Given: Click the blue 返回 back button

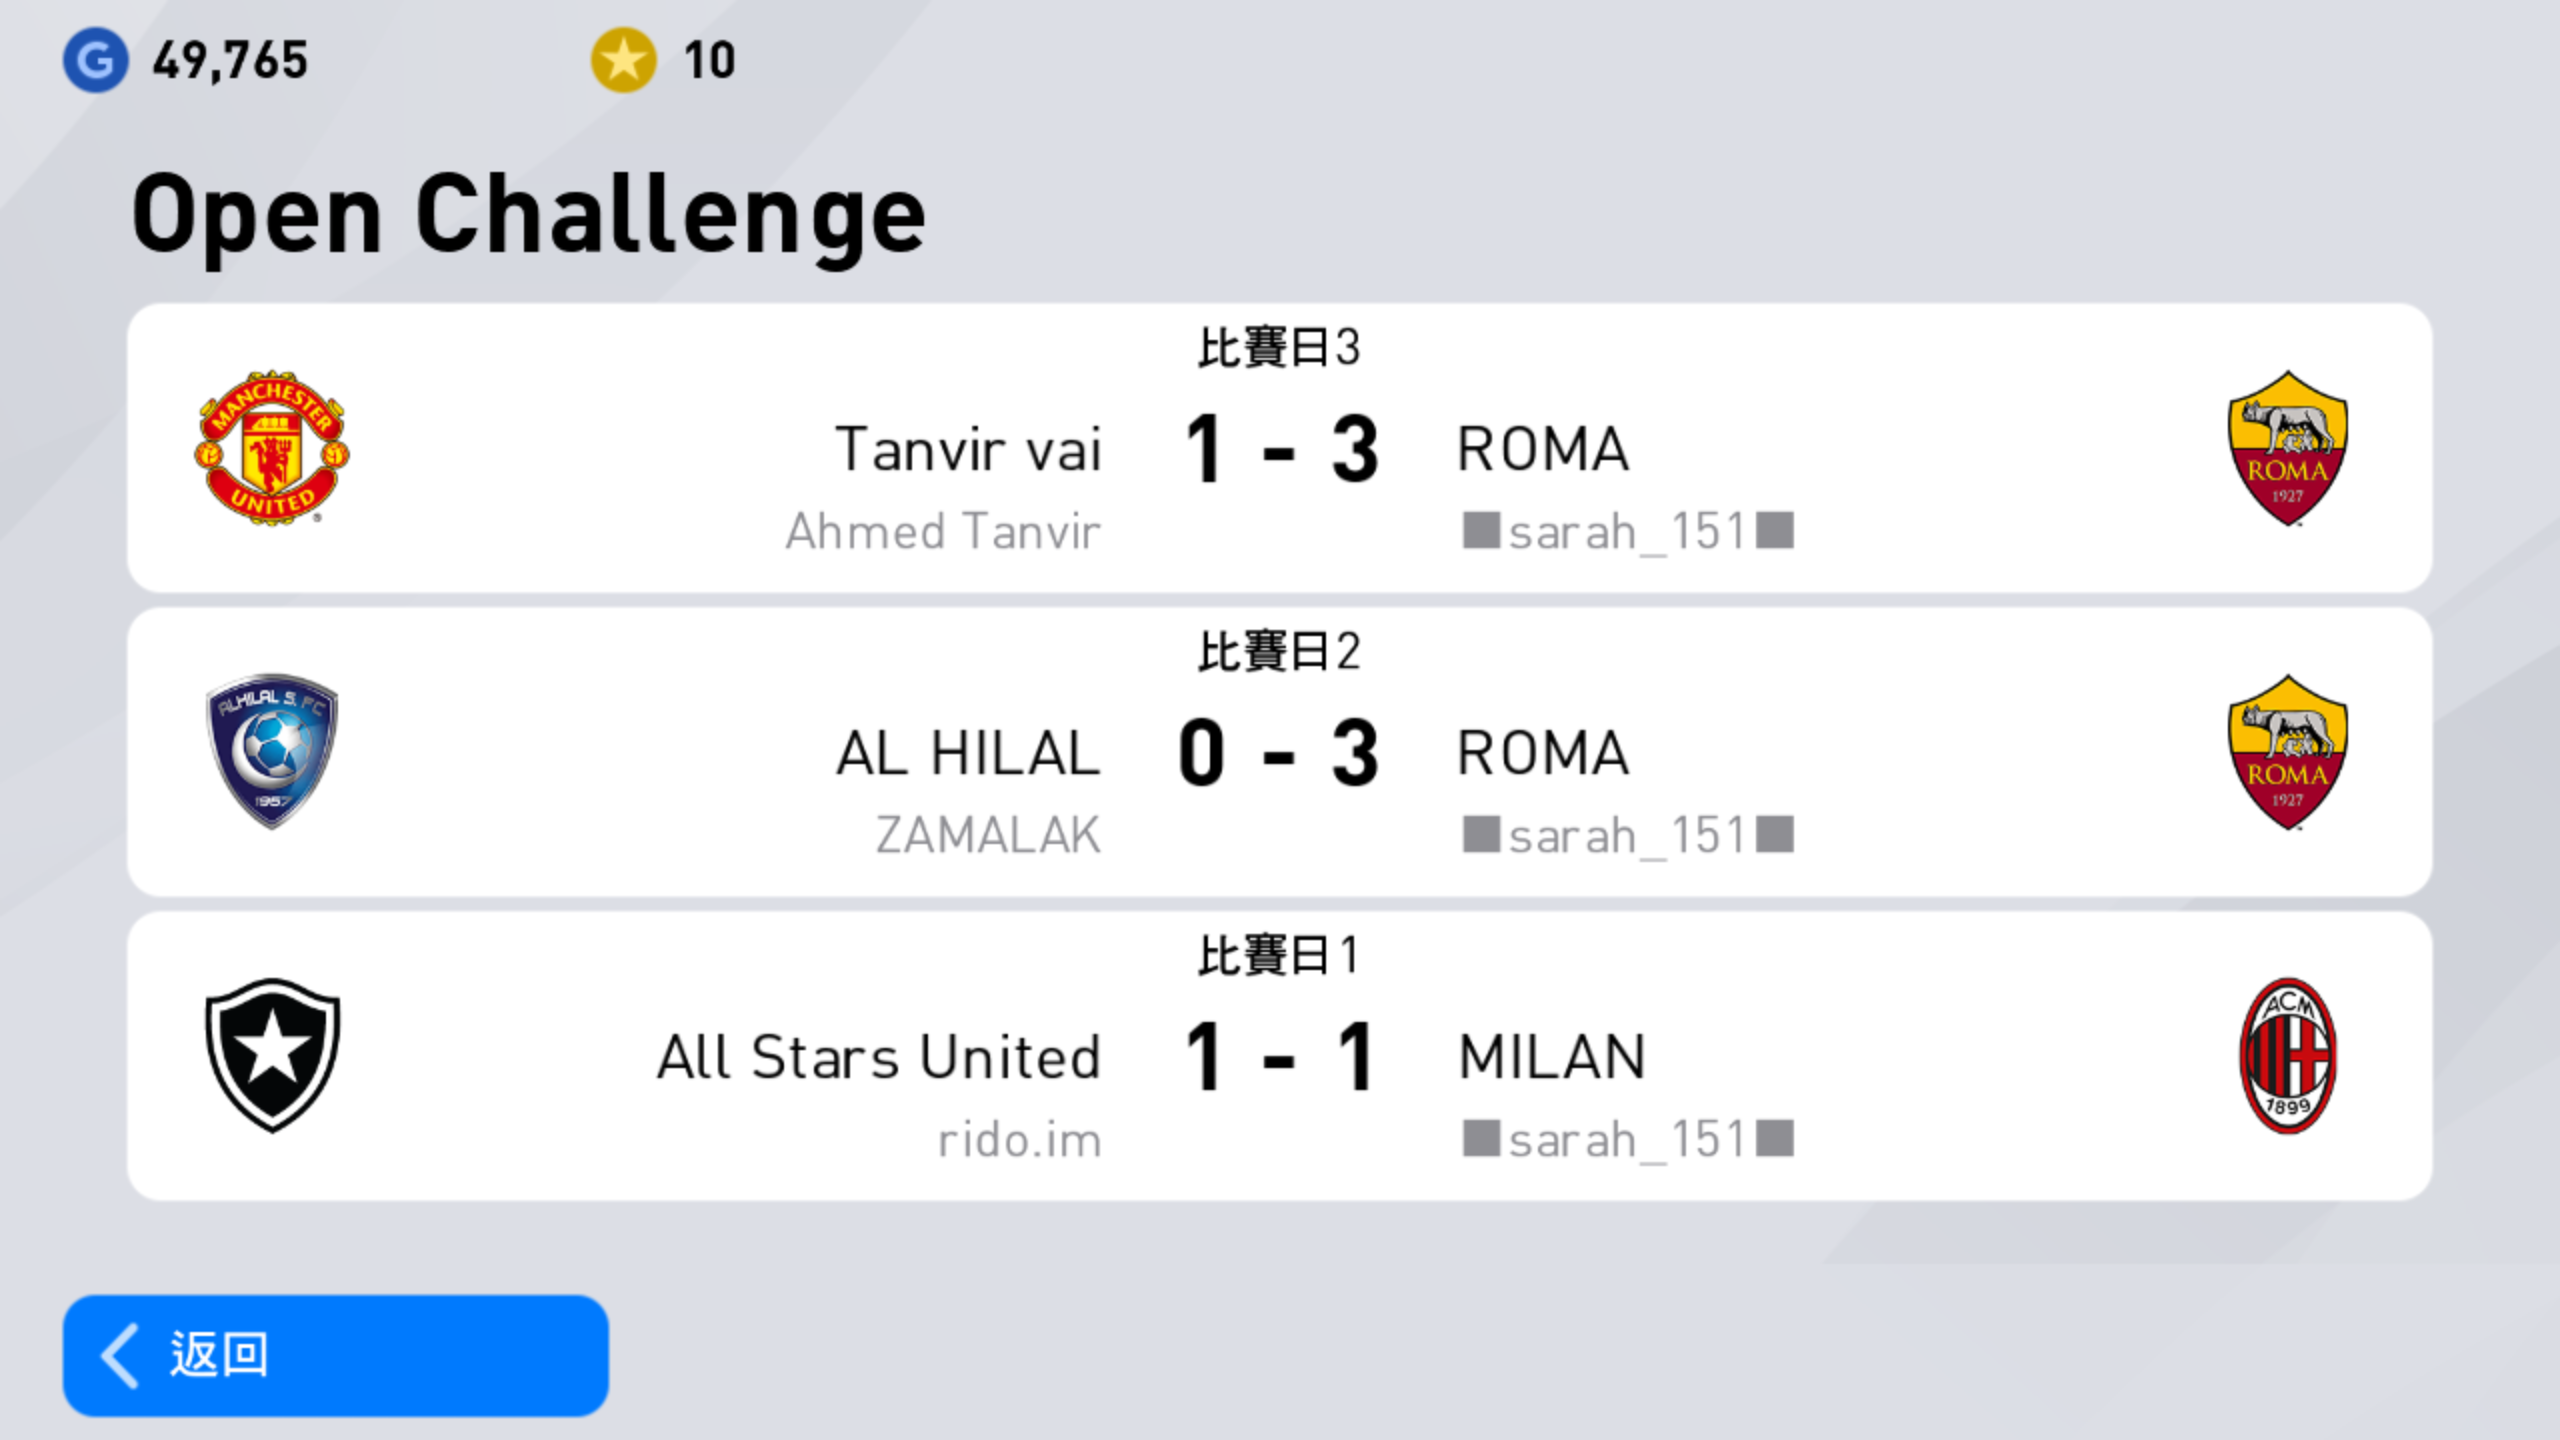Looking at the screenshot, I should 336,1355.
